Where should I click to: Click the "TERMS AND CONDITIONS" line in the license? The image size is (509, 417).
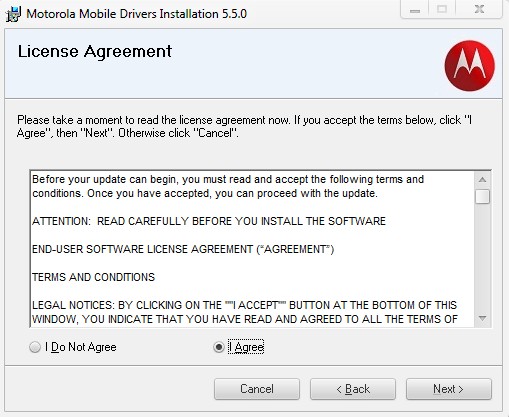click(x=93, y=277)
